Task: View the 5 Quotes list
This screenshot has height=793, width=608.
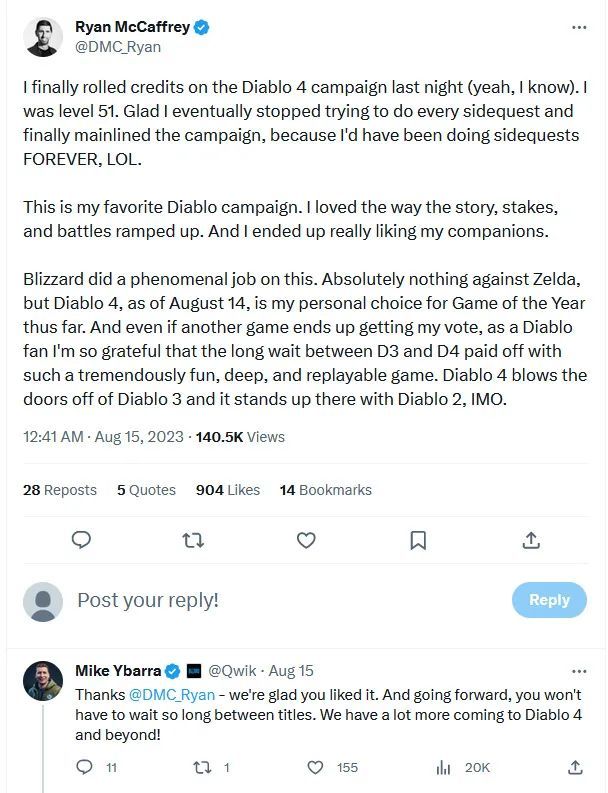Action: pyautogui.click(x=146, y=490)
